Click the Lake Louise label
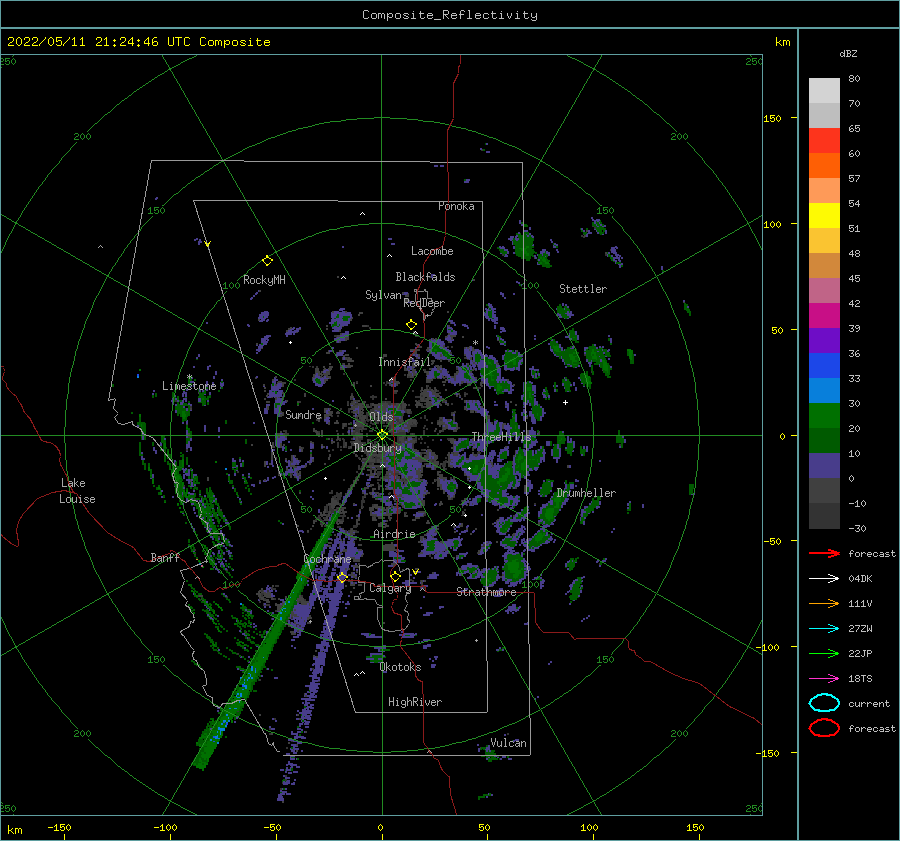This screenshot has height=841, width=900. (77, 491)
